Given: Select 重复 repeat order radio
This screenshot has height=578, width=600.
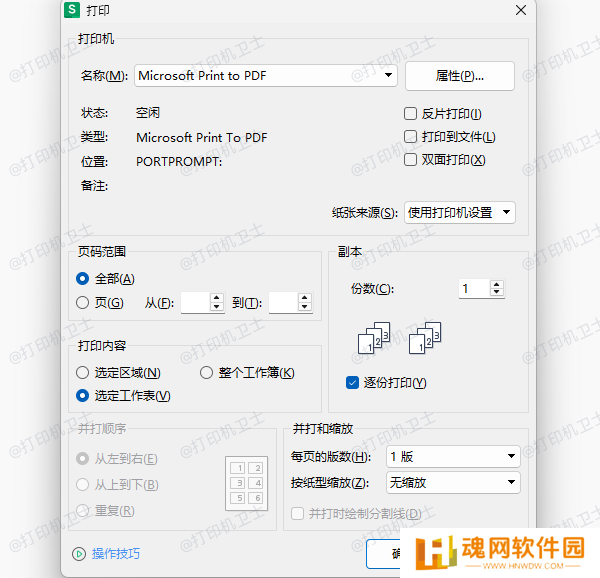Looking at the screenshot, I should tap(82, 510).
